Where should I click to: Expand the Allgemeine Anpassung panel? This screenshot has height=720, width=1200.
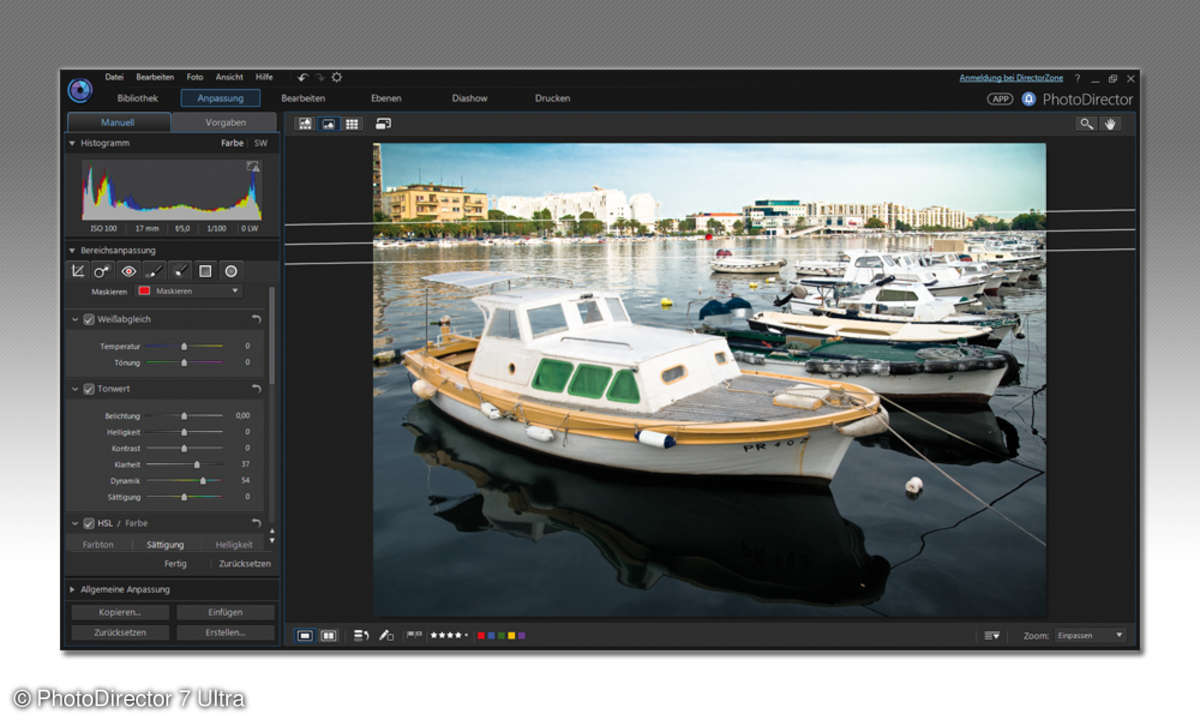(72, 589)
